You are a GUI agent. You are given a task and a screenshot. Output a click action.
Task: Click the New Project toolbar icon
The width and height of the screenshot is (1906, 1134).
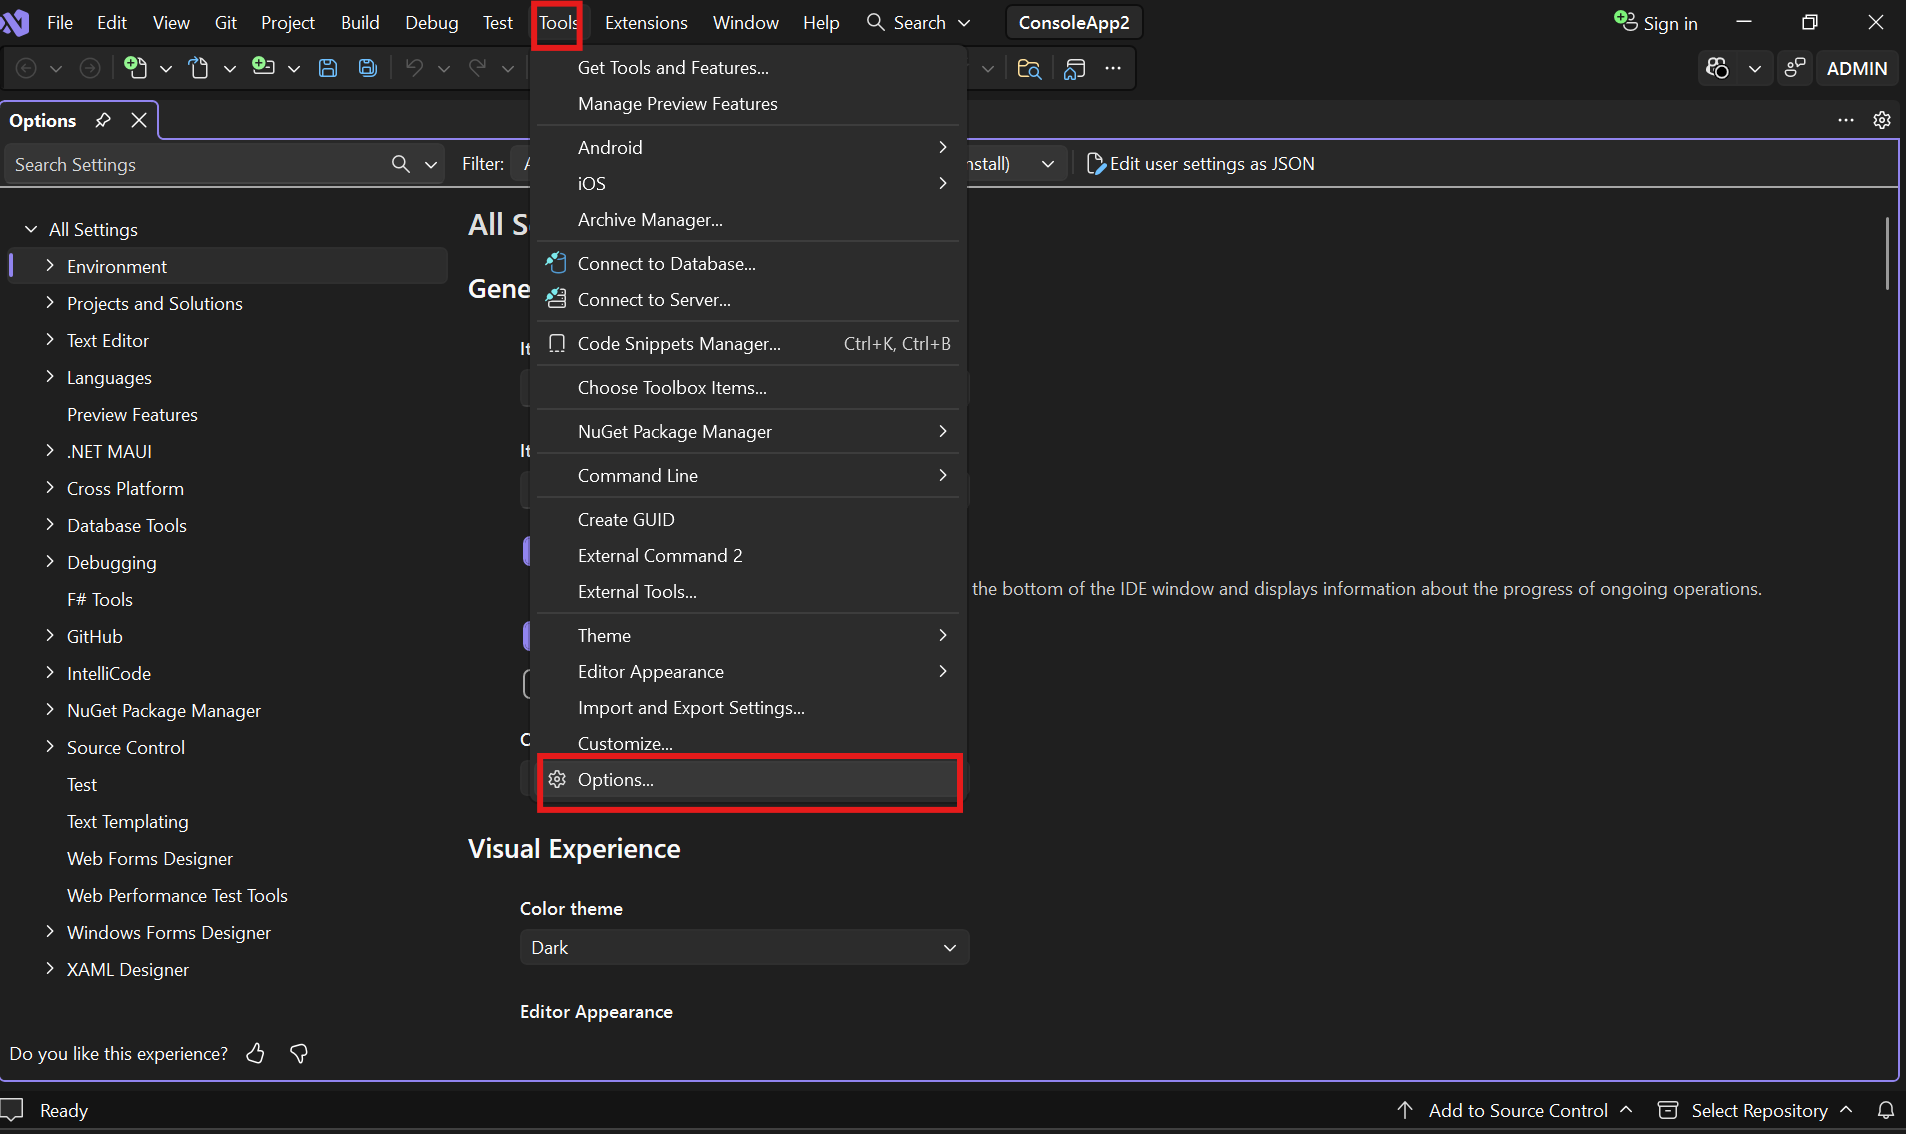[136, 68]
